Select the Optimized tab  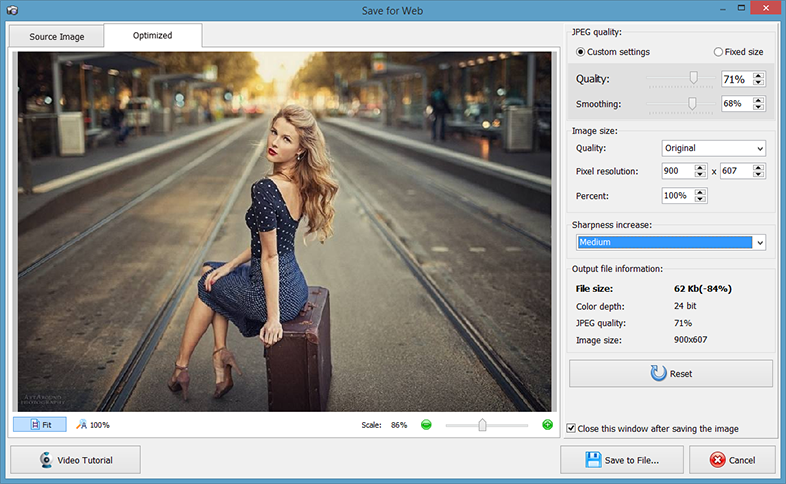152,36
